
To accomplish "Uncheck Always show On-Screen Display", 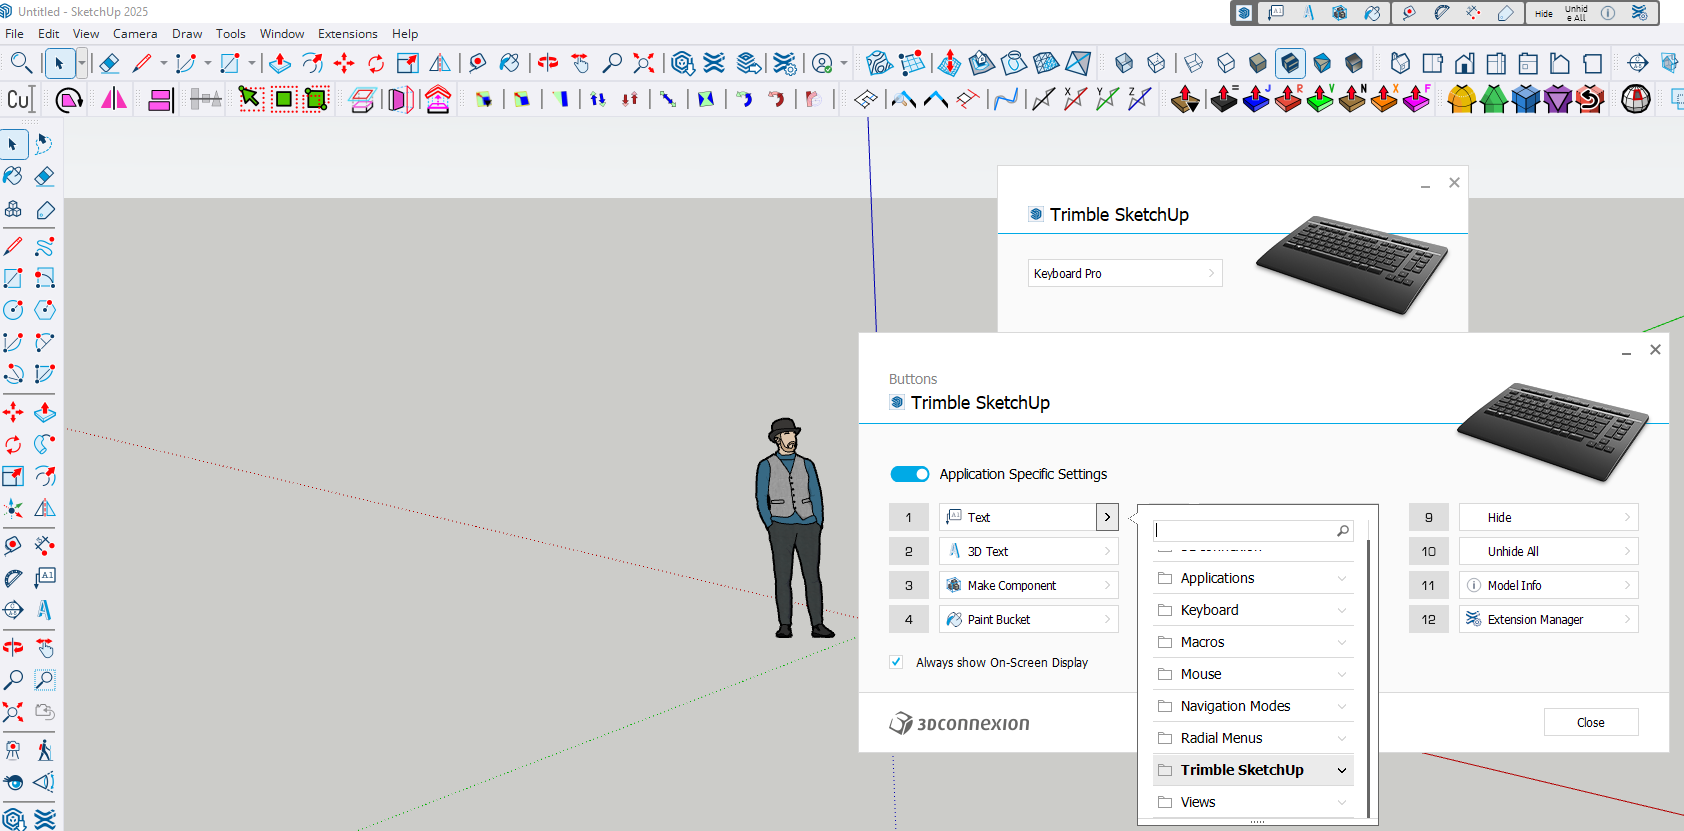I will pyautogui.click(x=897, y=662).
